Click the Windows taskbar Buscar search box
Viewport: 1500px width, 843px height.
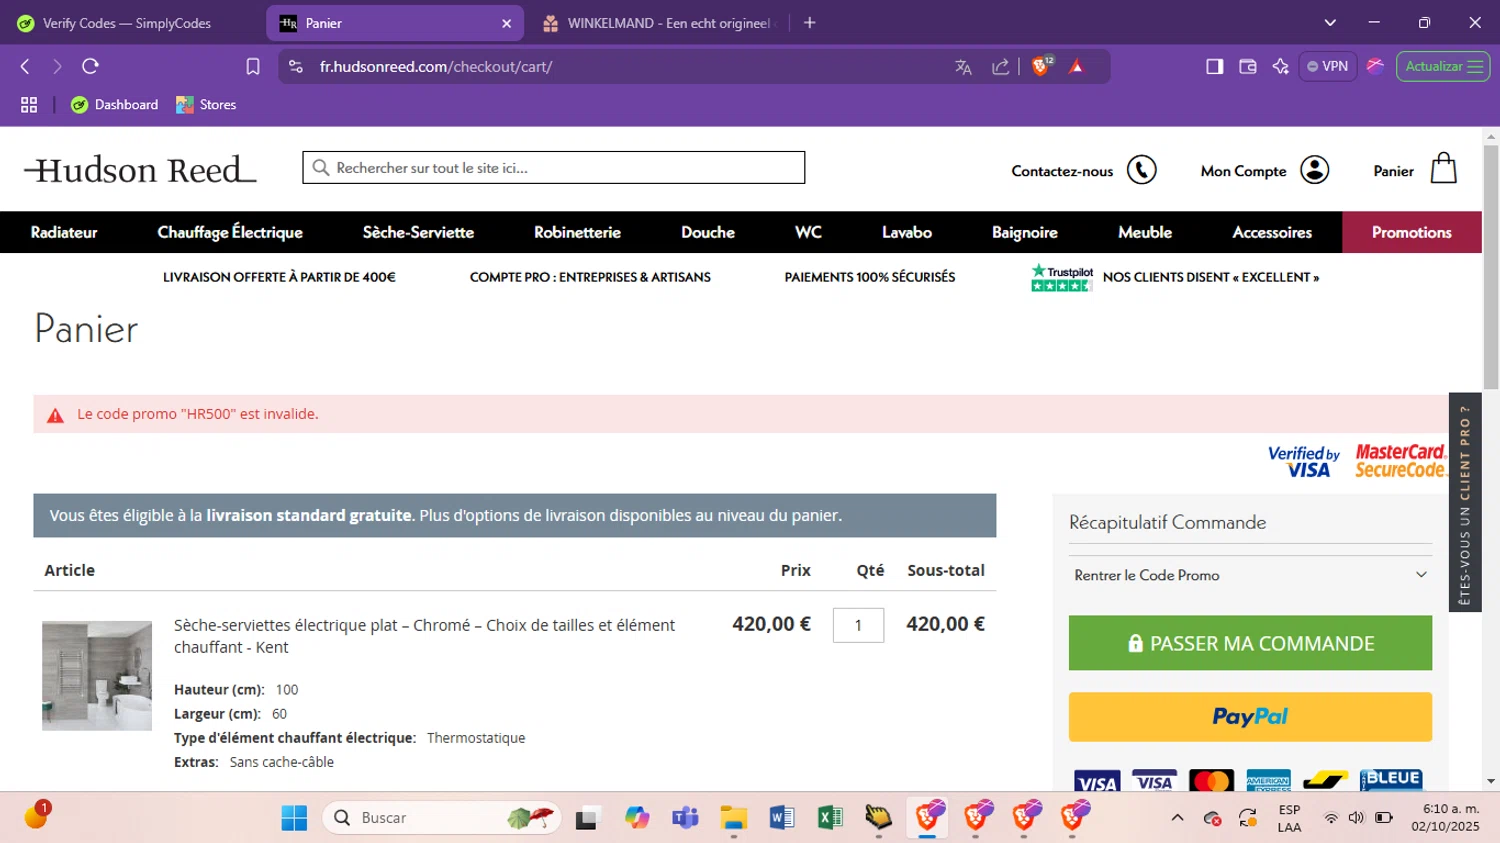tap(441, 818)
